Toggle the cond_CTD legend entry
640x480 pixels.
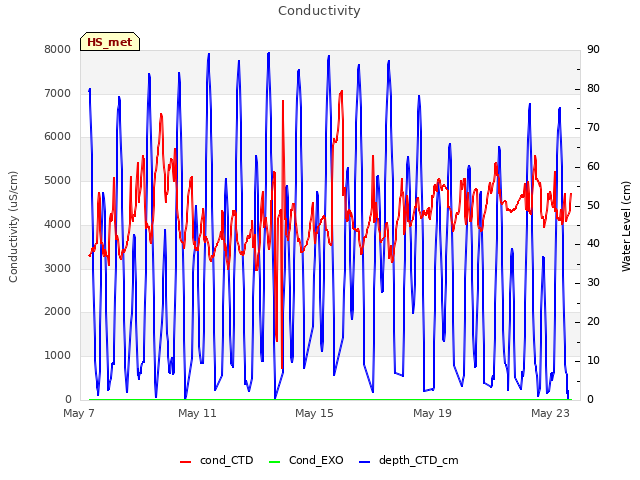click(x=217, y=460)
